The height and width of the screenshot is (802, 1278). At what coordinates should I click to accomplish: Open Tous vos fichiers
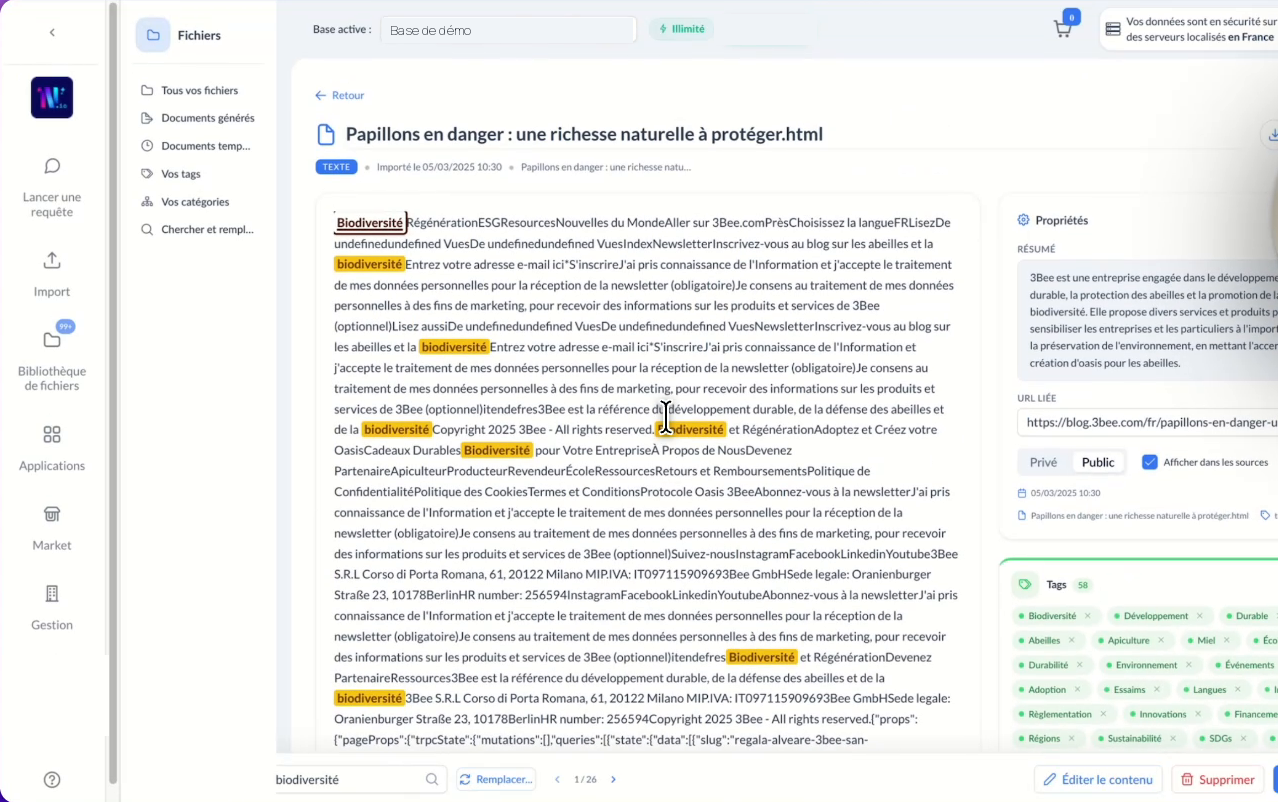[199, 90]
